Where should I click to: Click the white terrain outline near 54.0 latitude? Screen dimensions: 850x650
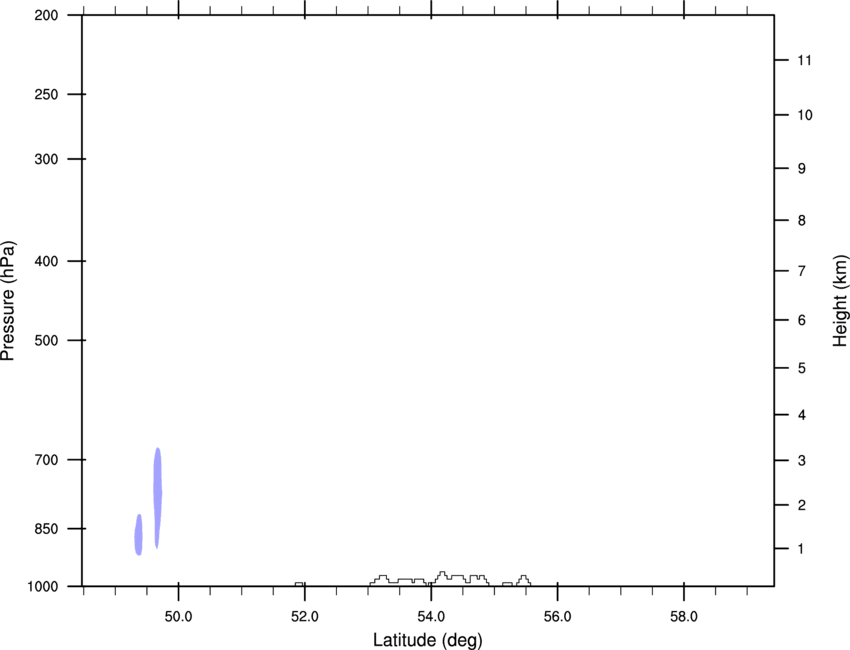[x=444, y=579]
